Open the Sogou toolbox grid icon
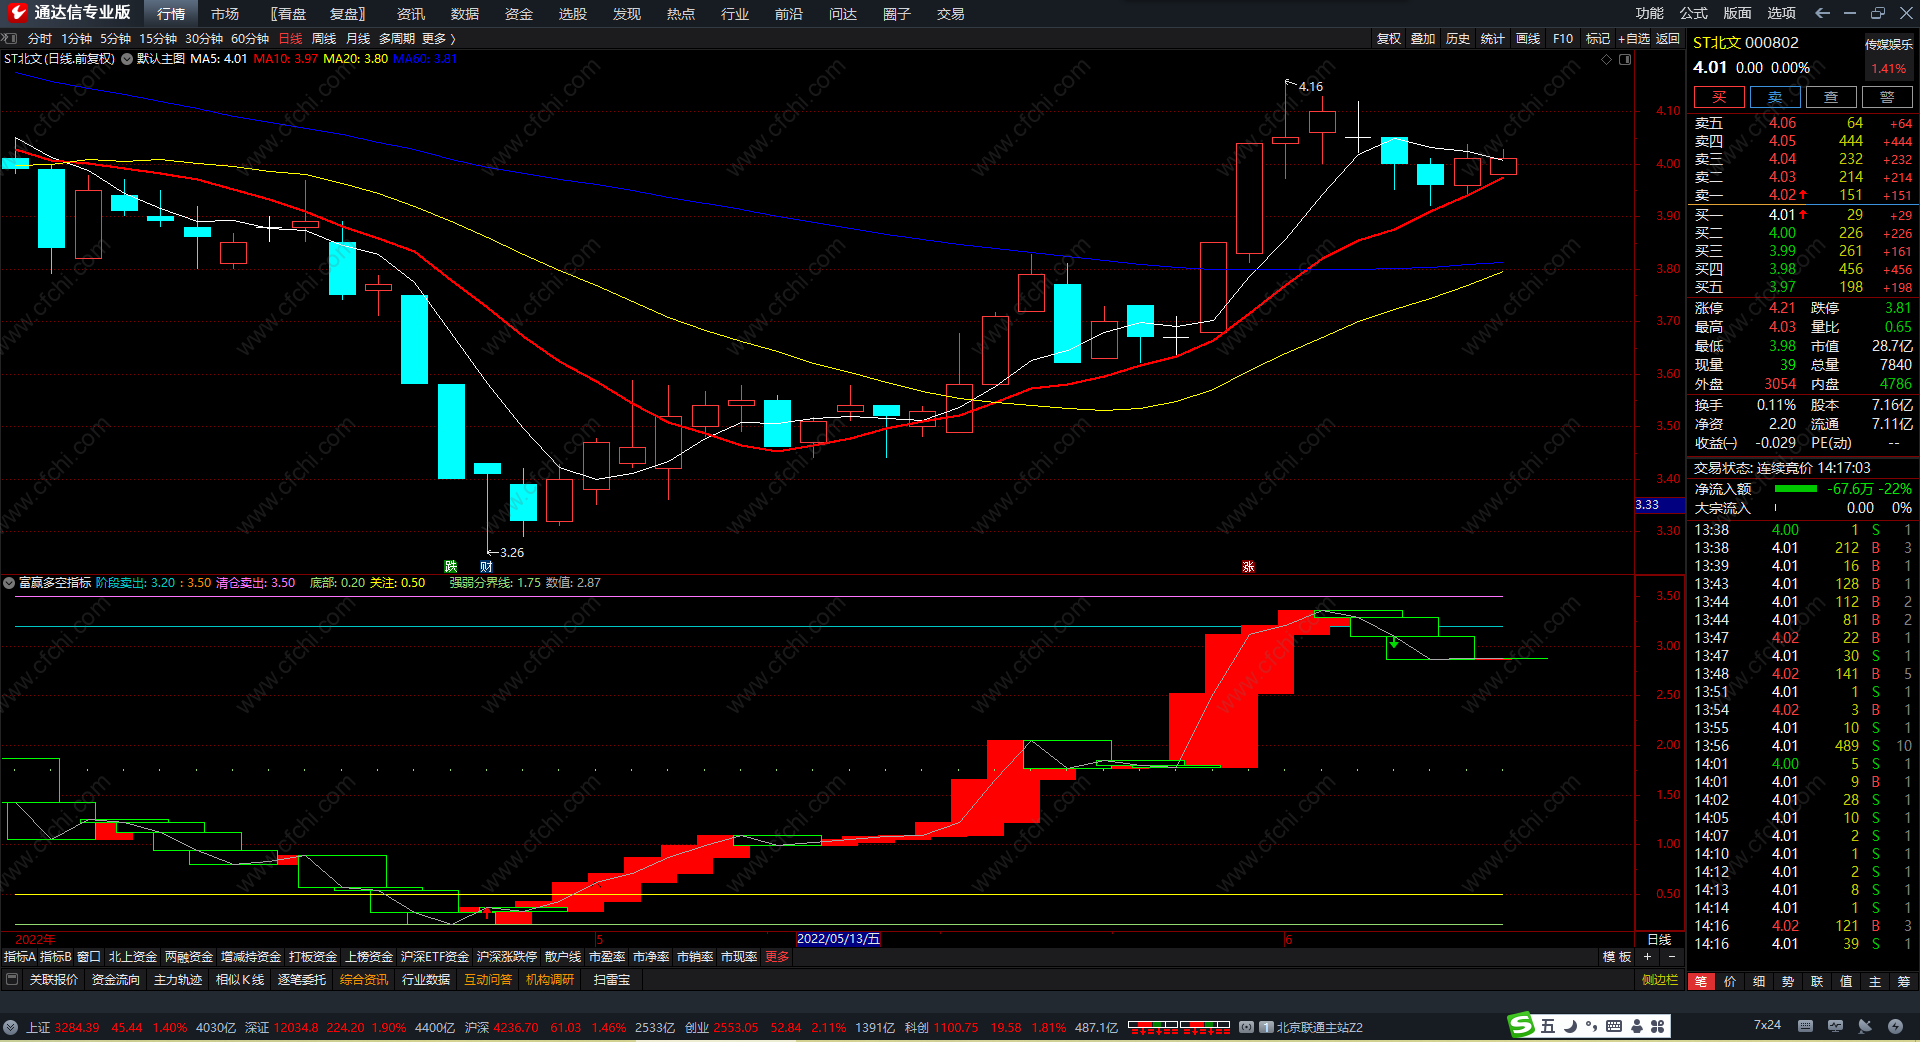This screenshot has height=1042, width=1920. [1658, 1026]
